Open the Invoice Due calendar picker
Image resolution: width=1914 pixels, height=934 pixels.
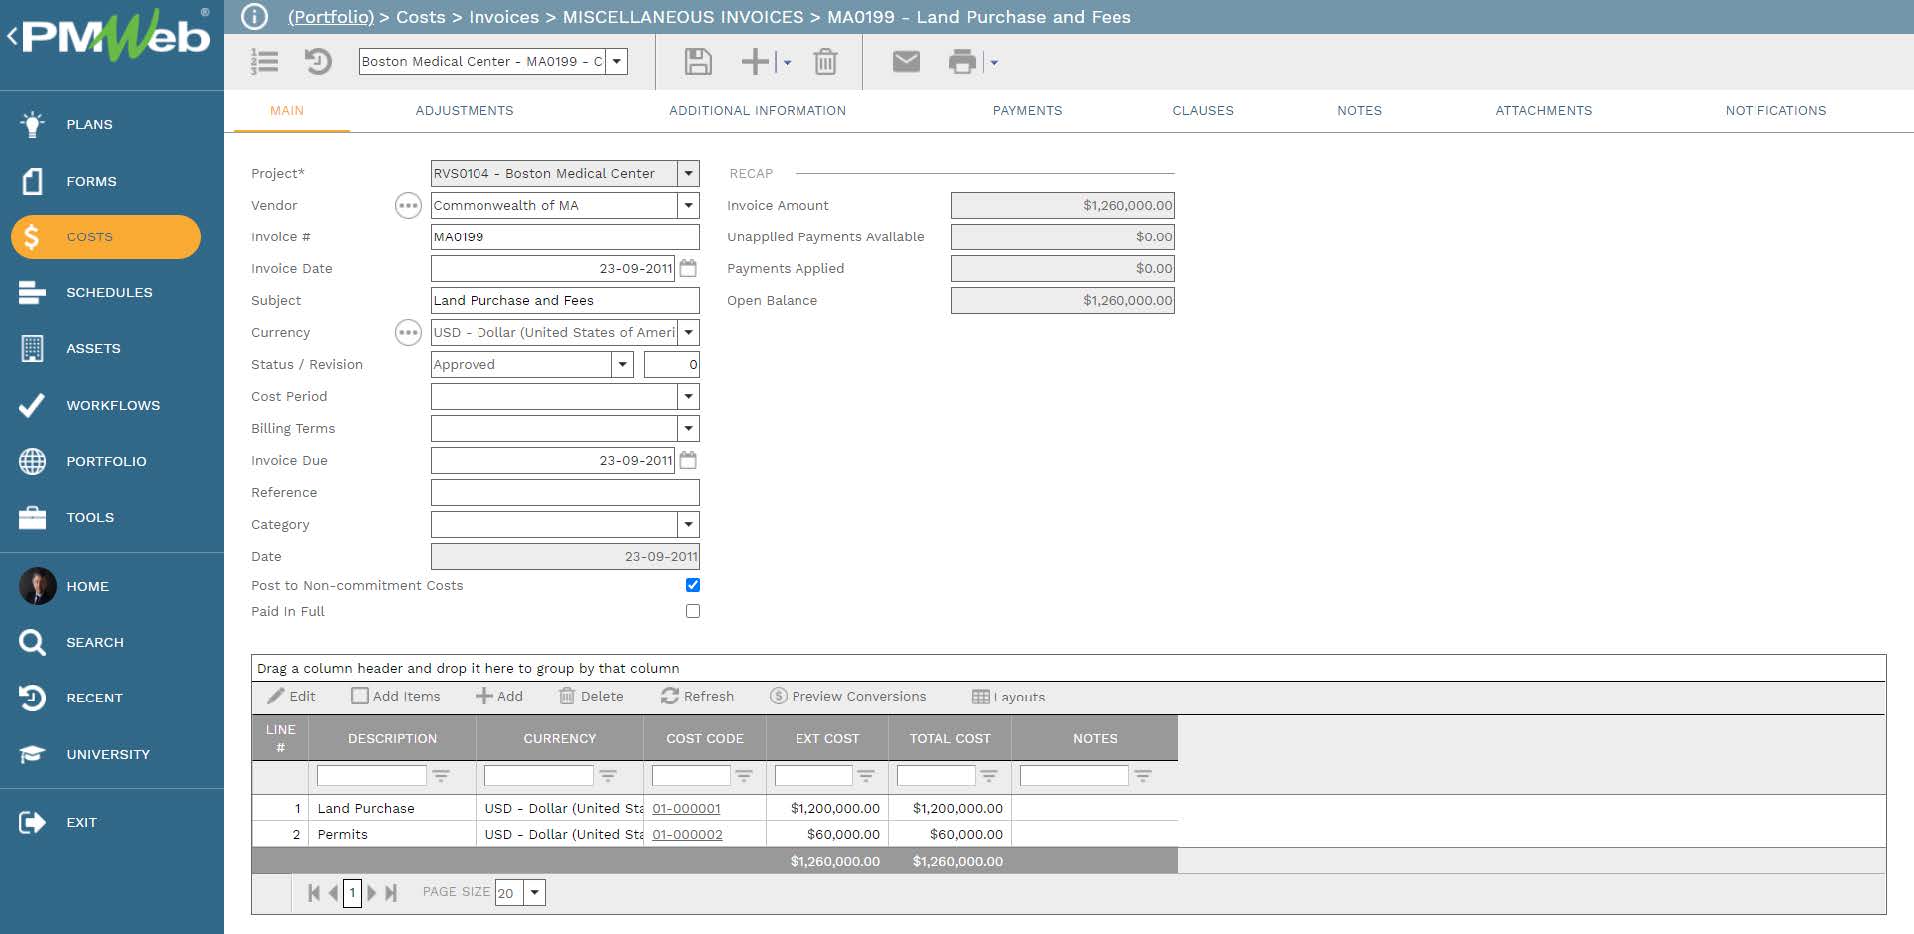[688, 460]
